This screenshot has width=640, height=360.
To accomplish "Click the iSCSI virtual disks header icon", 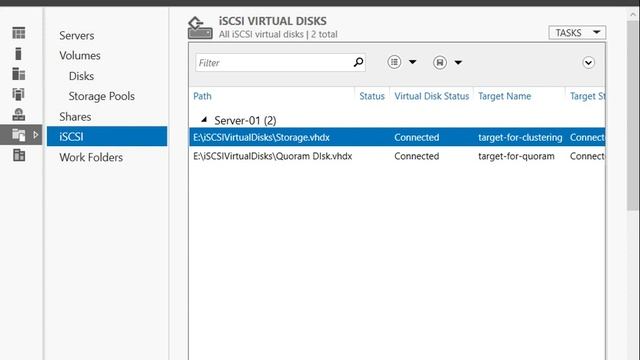I will [200, 28].
